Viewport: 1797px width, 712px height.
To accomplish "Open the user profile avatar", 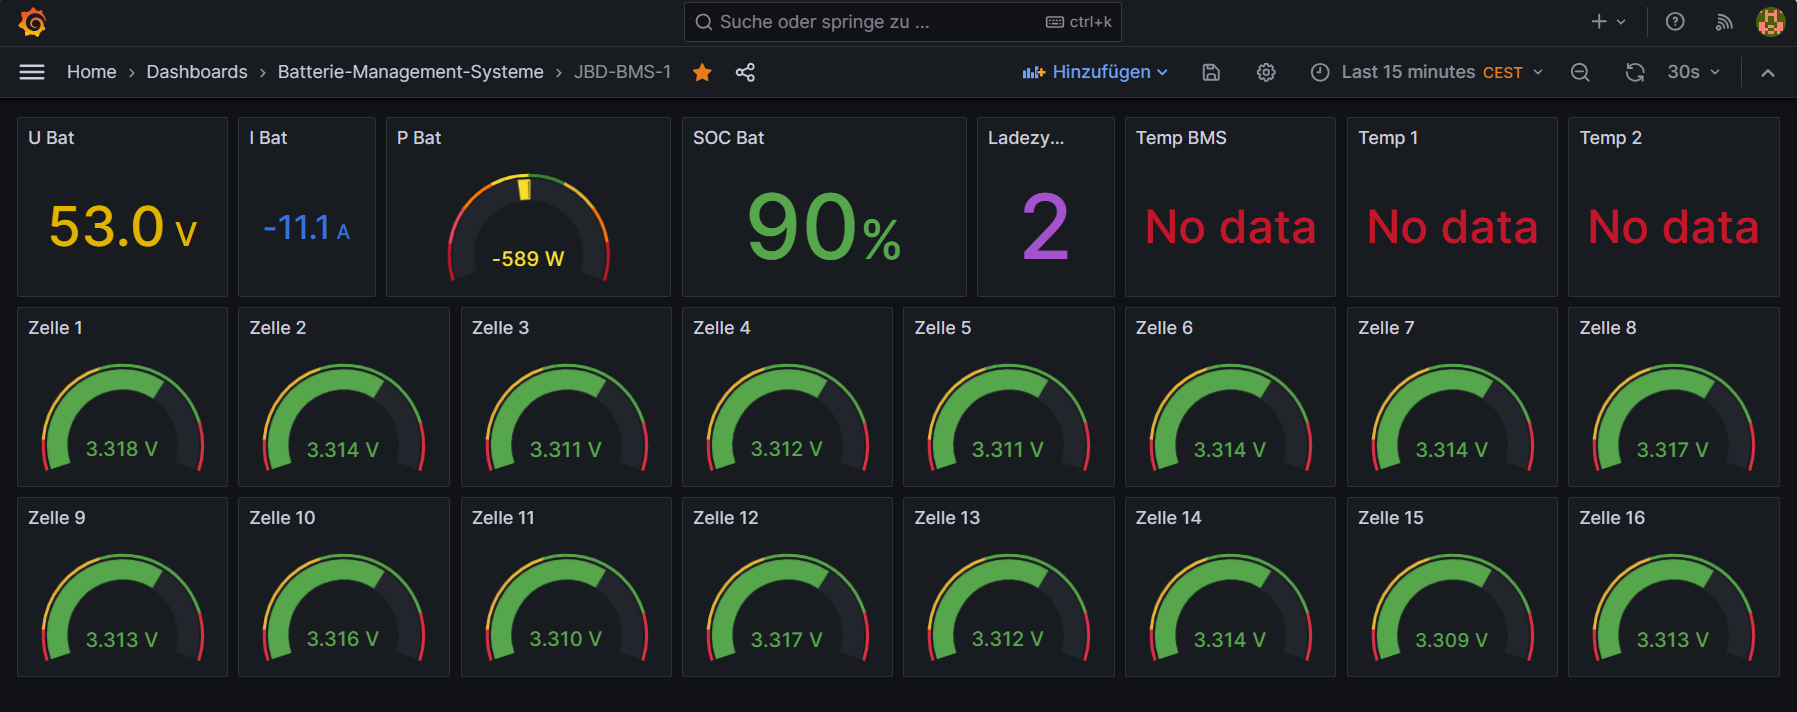I will pyautogui.click(x=1770, y=22).
